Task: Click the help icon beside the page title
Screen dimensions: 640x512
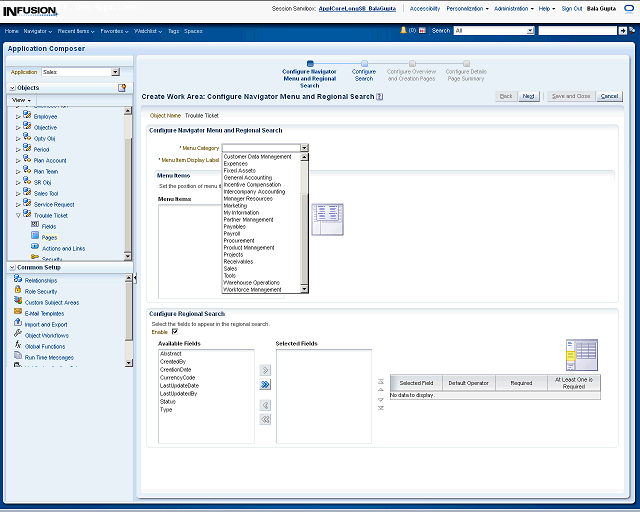Action: (x=379, y=96)
